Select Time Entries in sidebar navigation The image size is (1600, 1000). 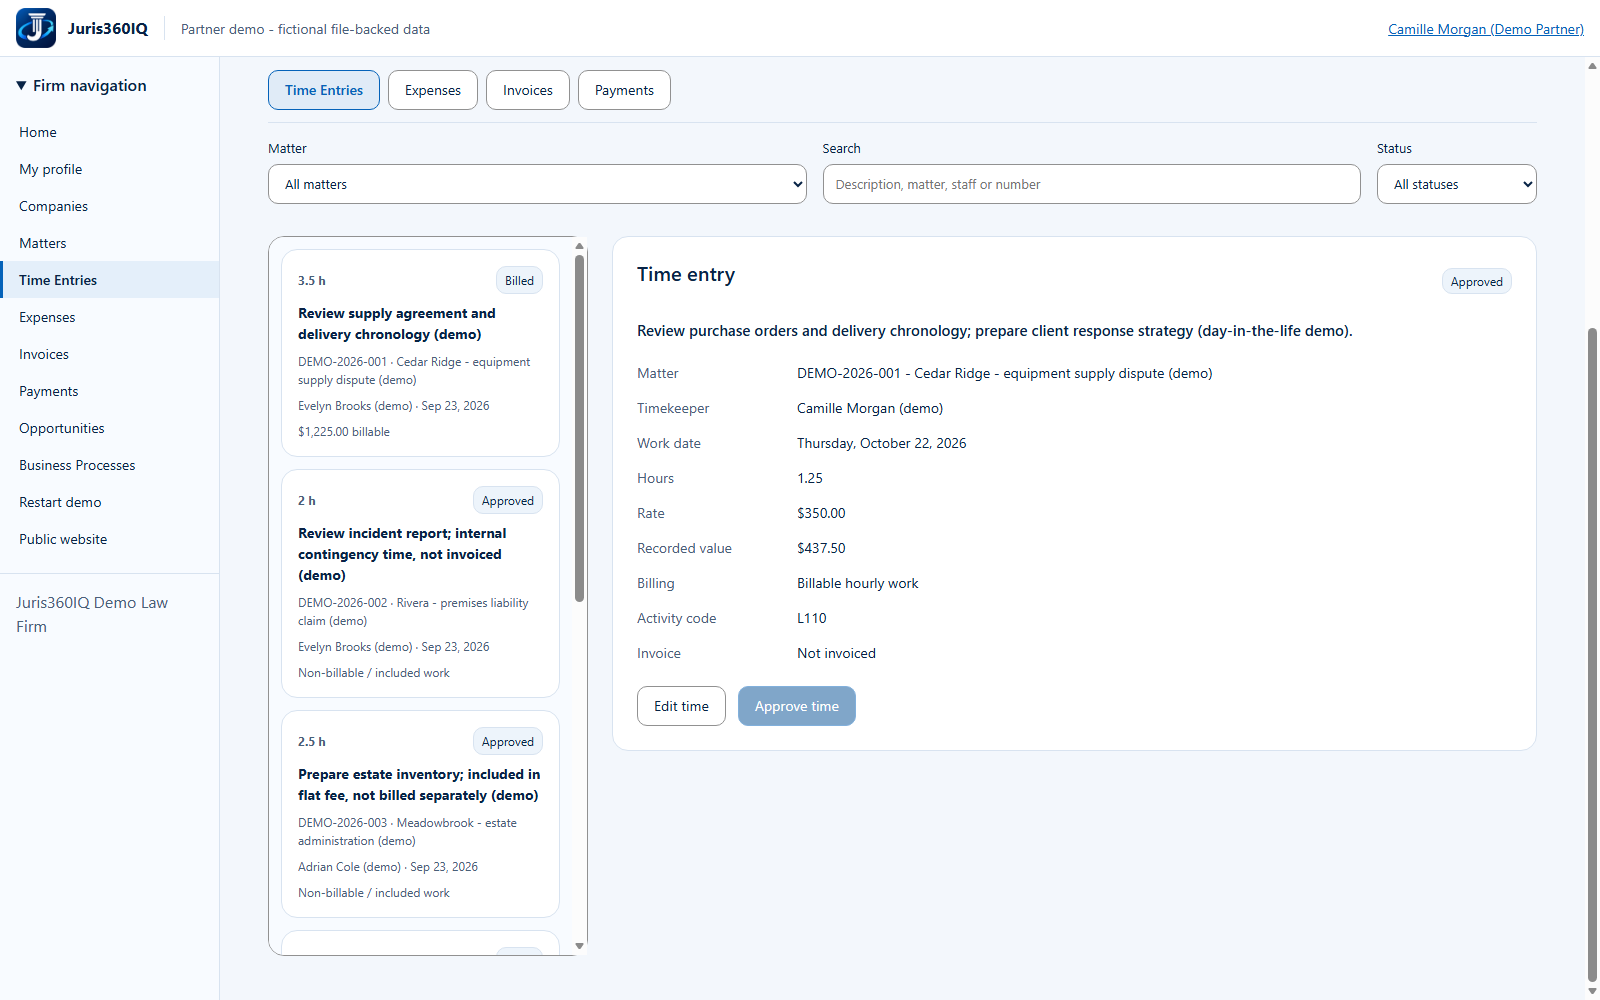[110, 280]
